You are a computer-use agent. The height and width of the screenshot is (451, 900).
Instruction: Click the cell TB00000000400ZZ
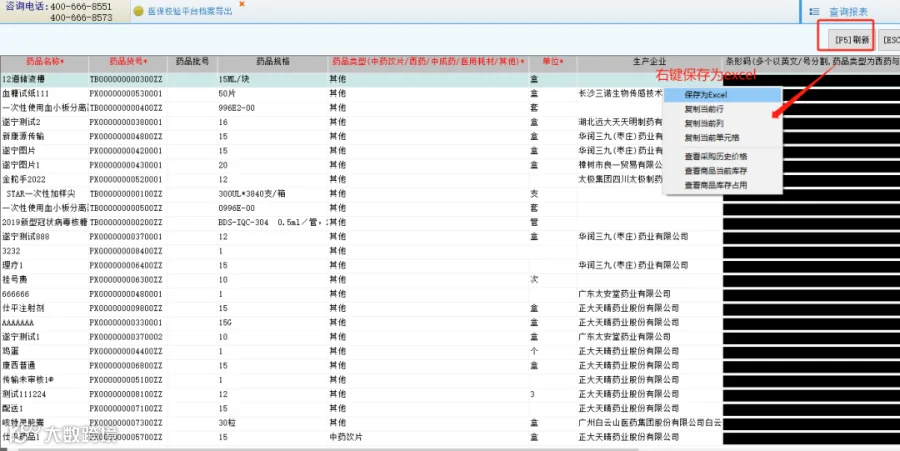click(128, 108)
